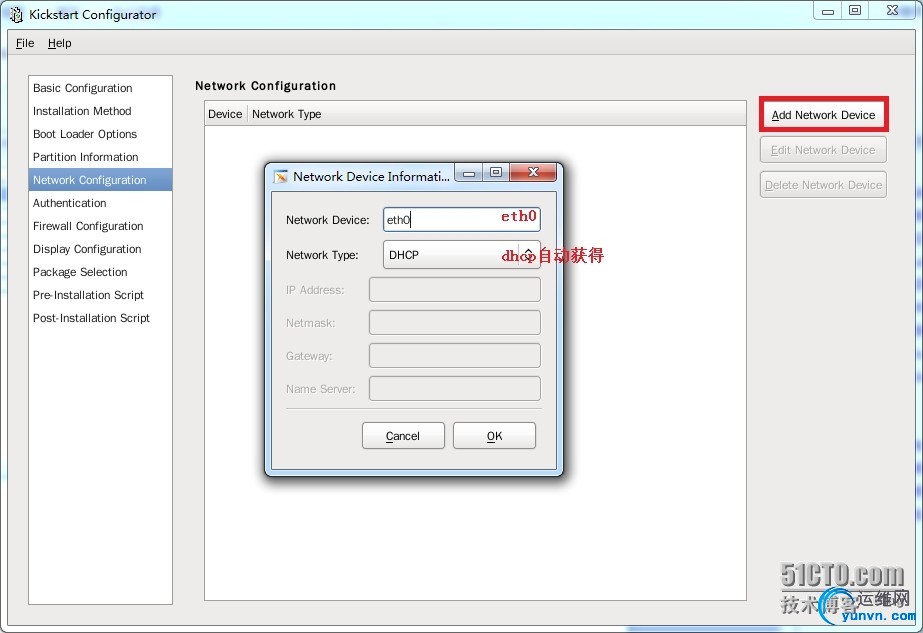Maximize the Kickstart Configurator window
Screen dimensions: 923x633
[855, 10]
